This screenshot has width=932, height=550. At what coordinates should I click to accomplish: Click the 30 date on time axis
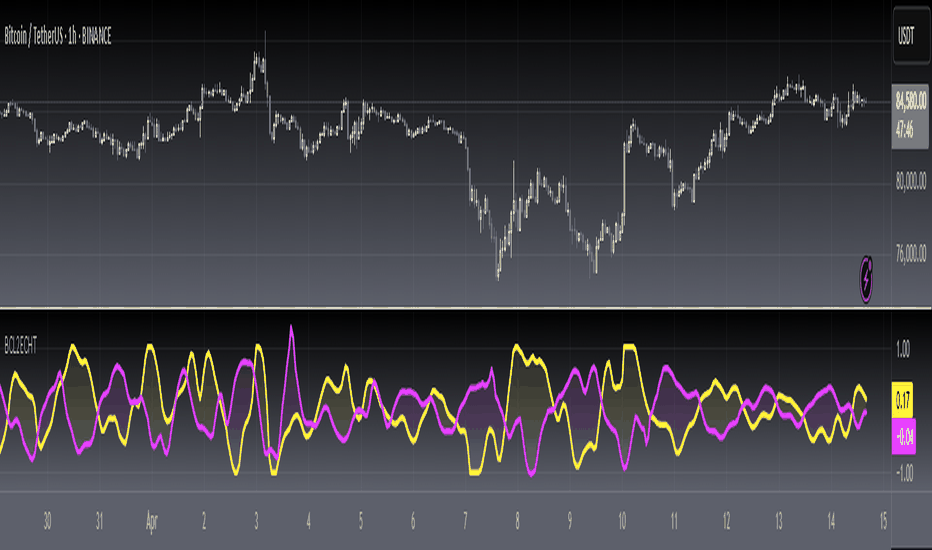click(48, 521)
